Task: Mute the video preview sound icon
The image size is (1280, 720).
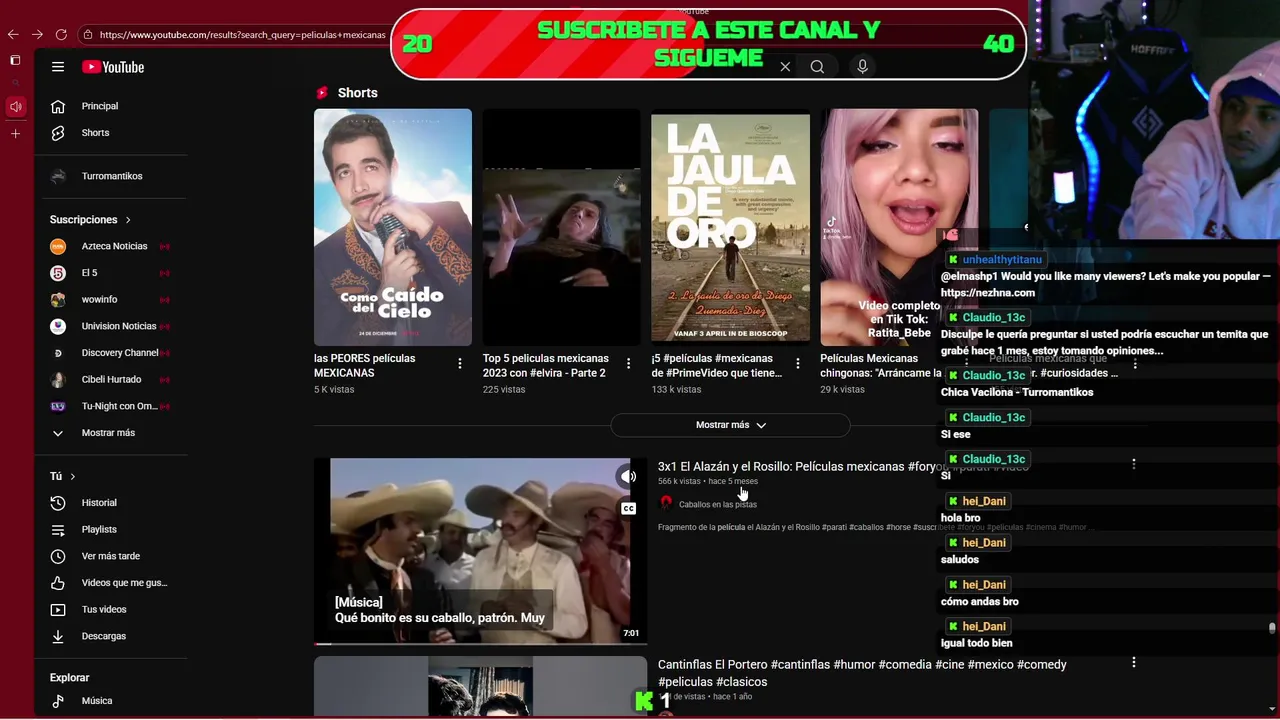Action: pyautogui.click(x=628, y=477)
